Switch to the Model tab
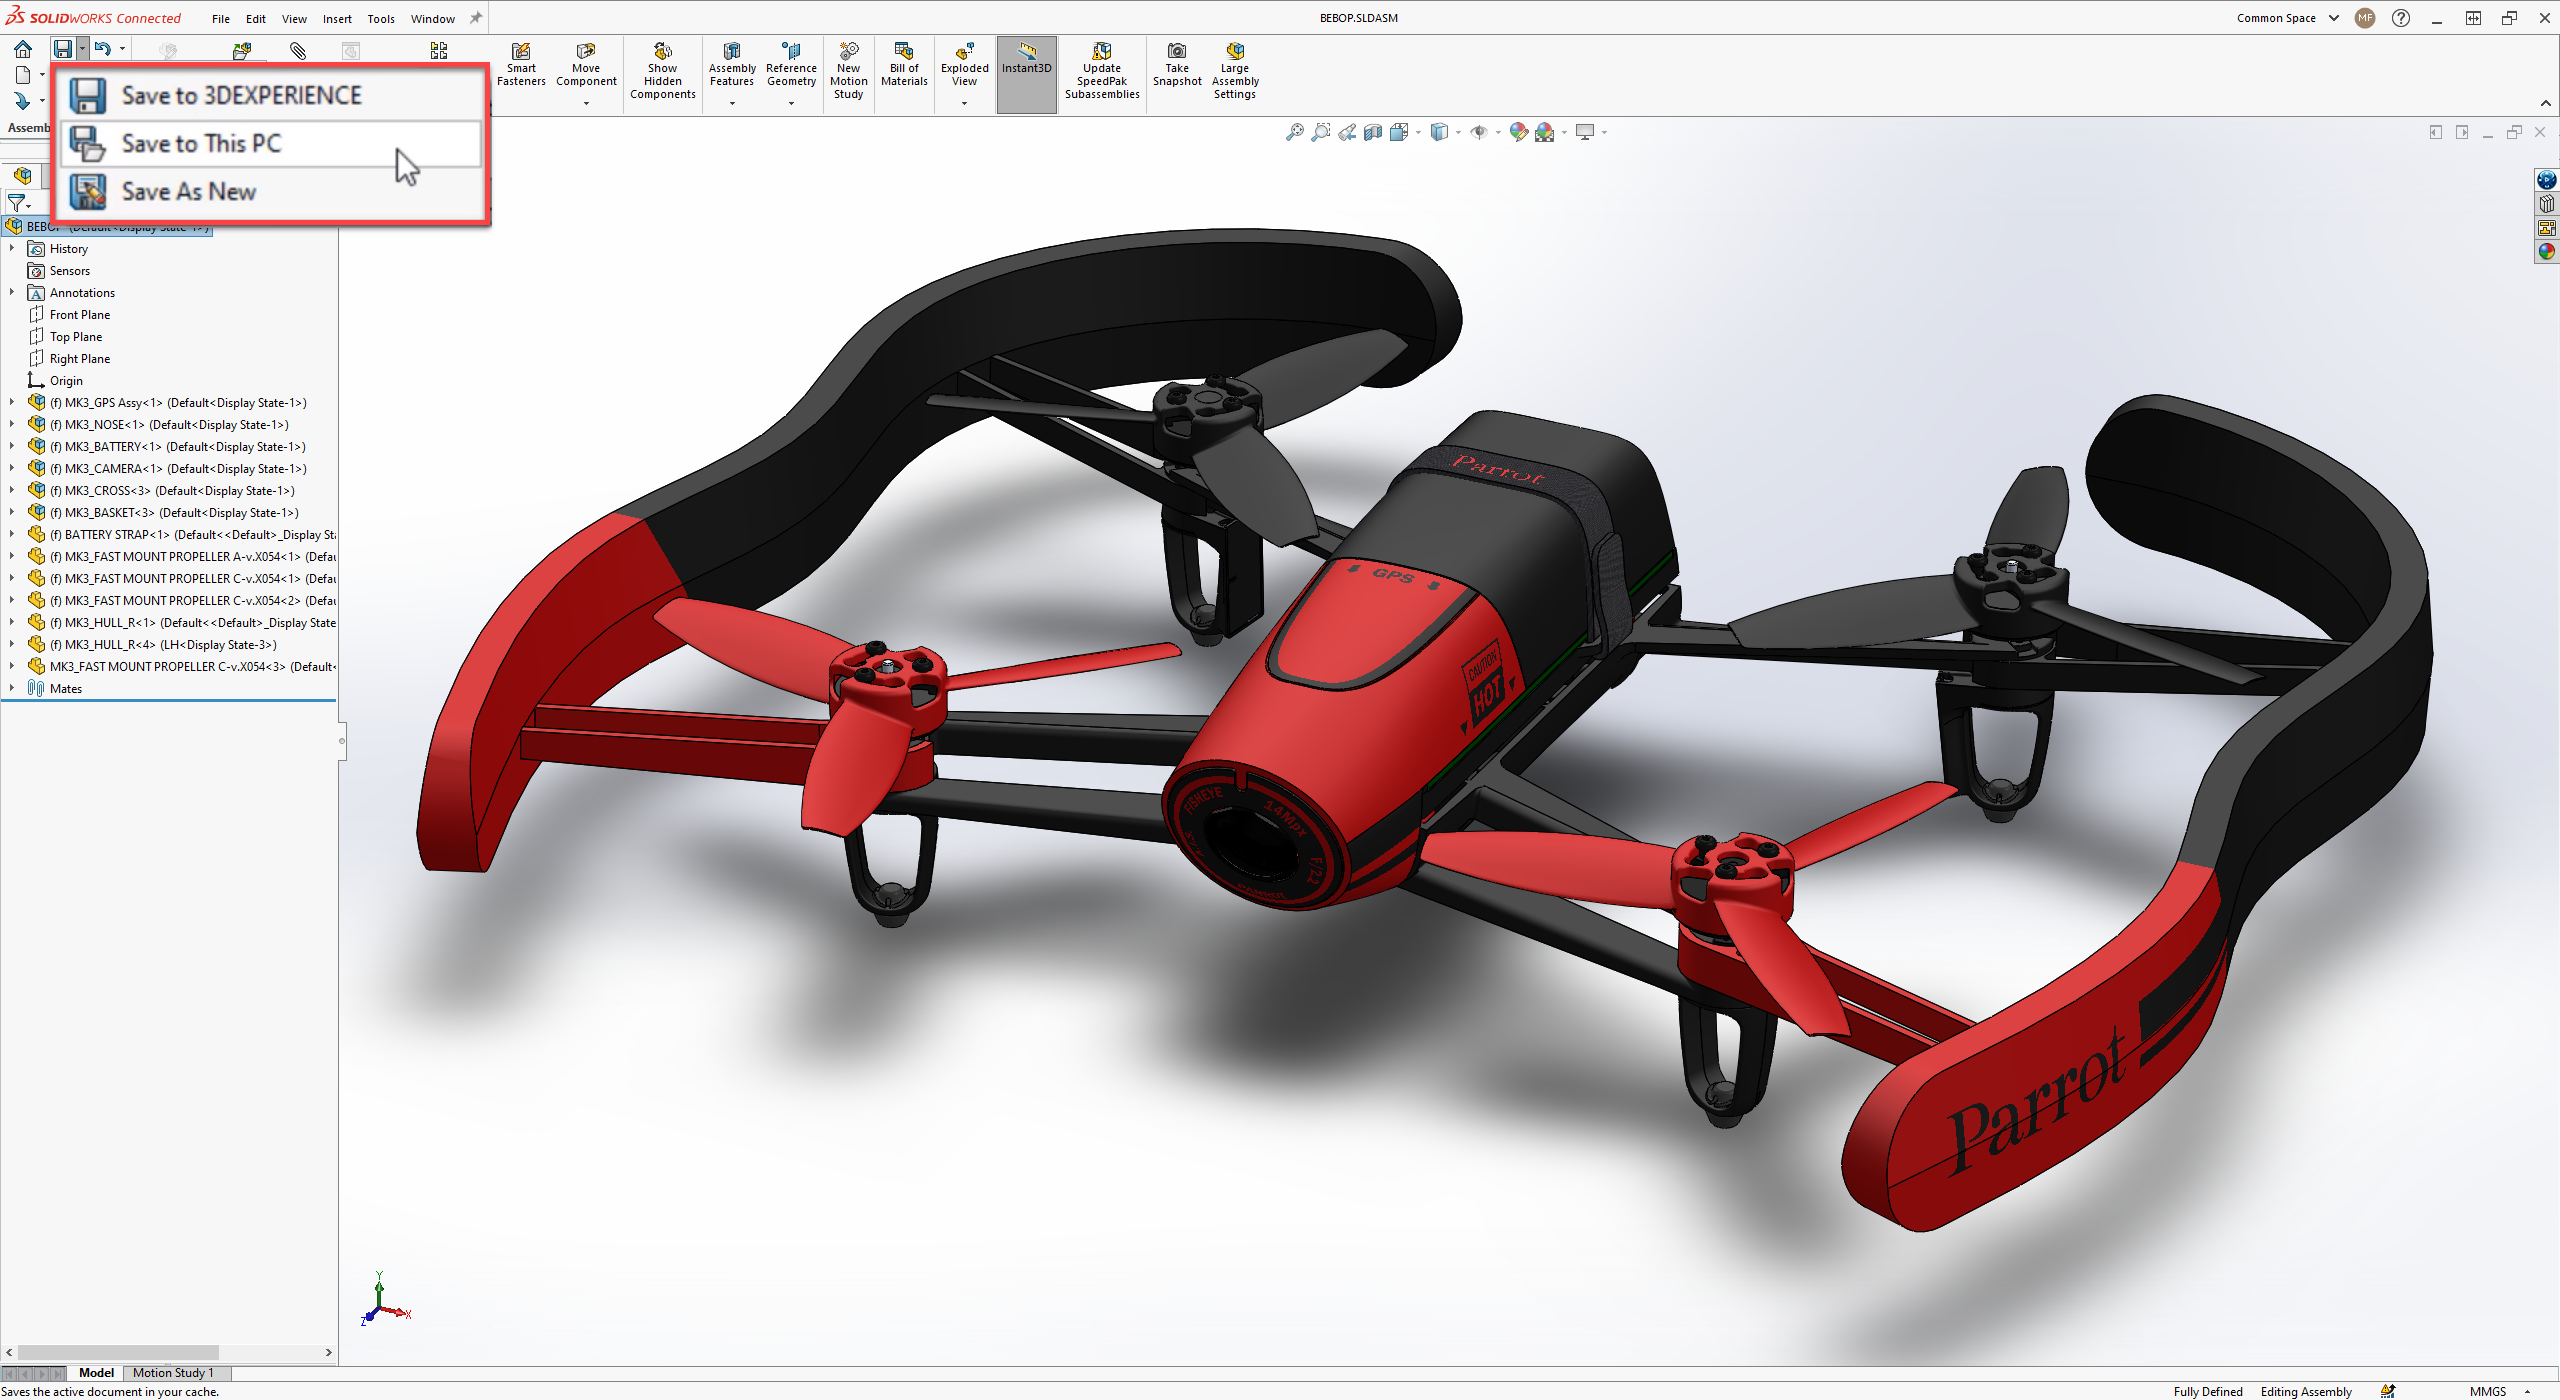This screenshot has width=2560, height=1400. coord(96,1373)
